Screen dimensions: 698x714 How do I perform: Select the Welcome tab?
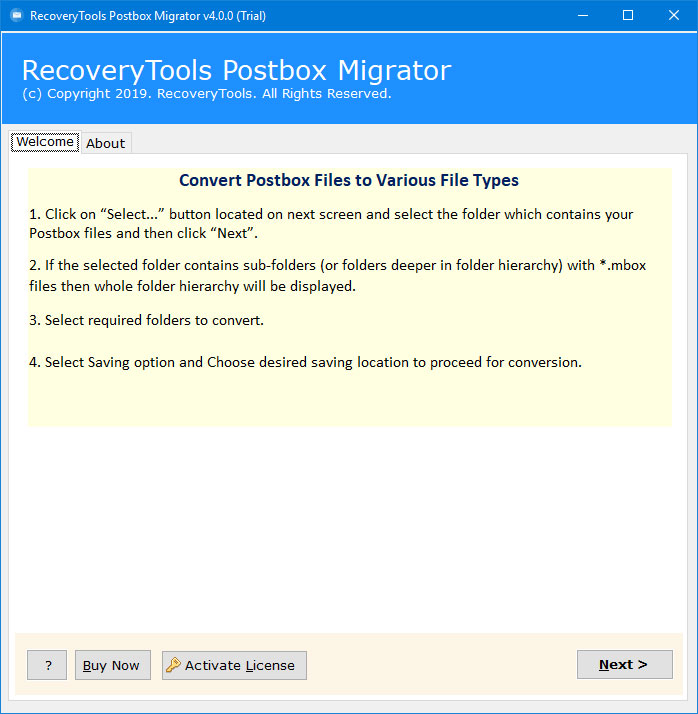coord(45,142)
